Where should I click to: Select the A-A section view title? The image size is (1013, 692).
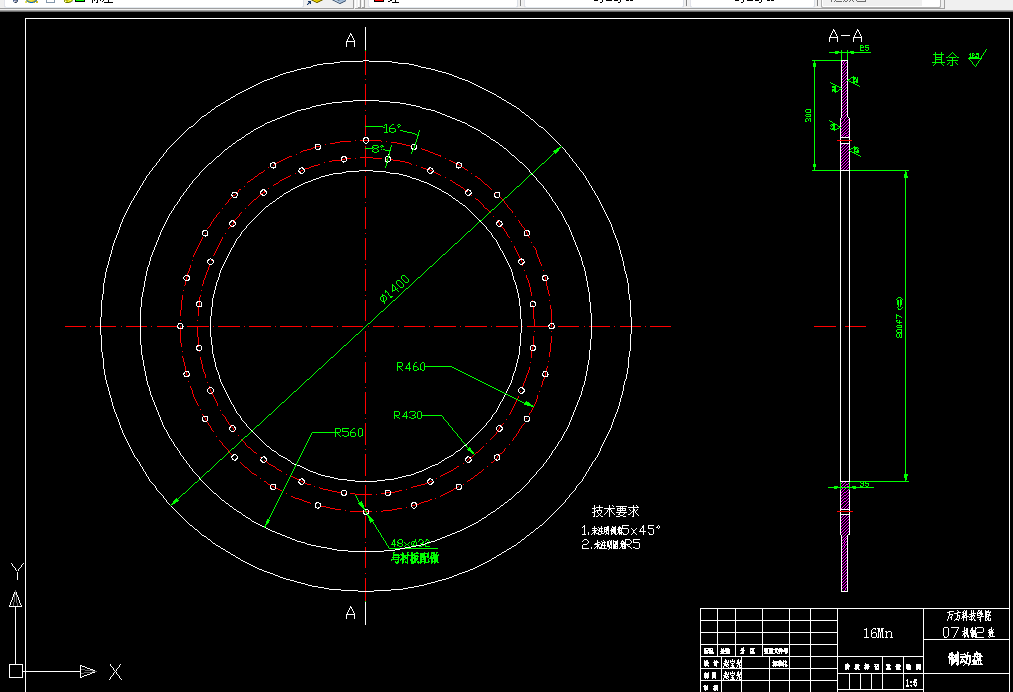tap(845, 36)
